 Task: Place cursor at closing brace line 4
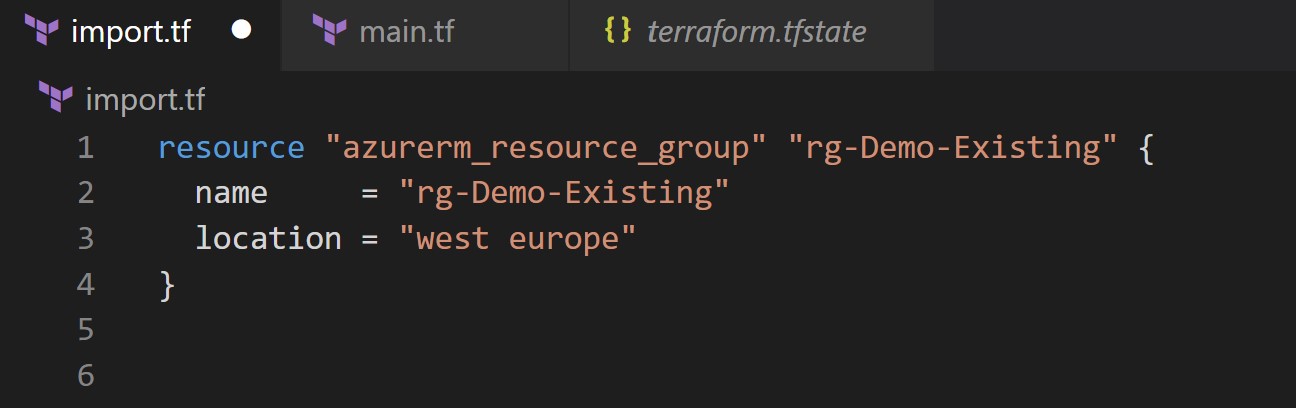click(167, 285)
